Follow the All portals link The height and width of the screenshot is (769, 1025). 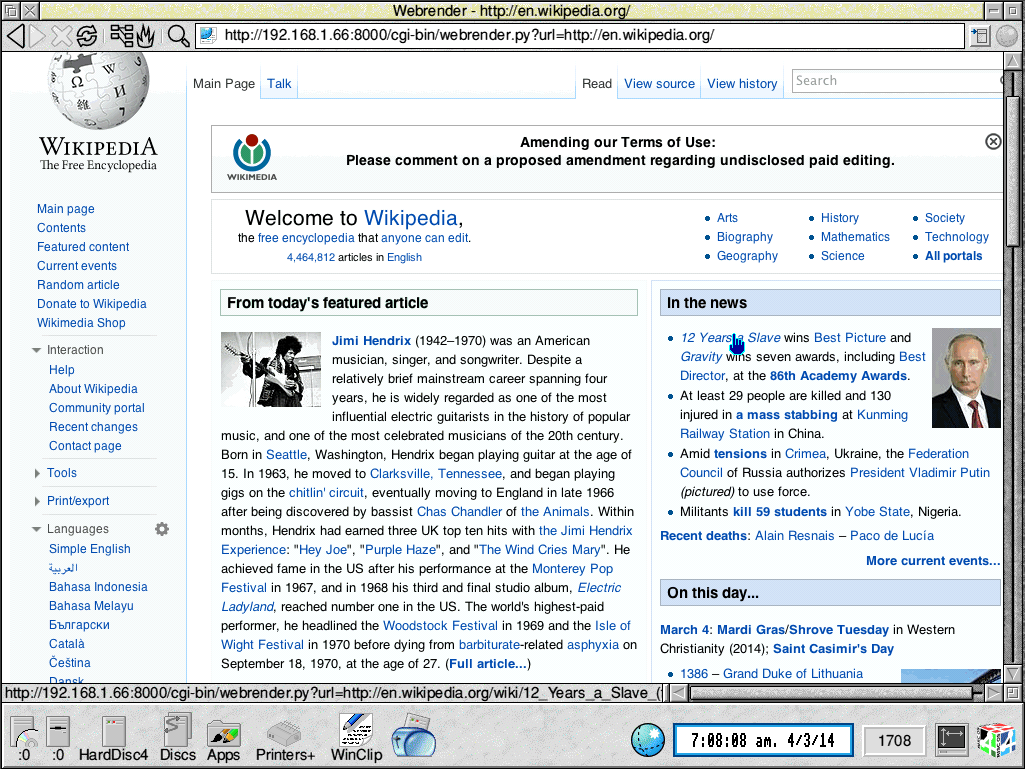953,256
